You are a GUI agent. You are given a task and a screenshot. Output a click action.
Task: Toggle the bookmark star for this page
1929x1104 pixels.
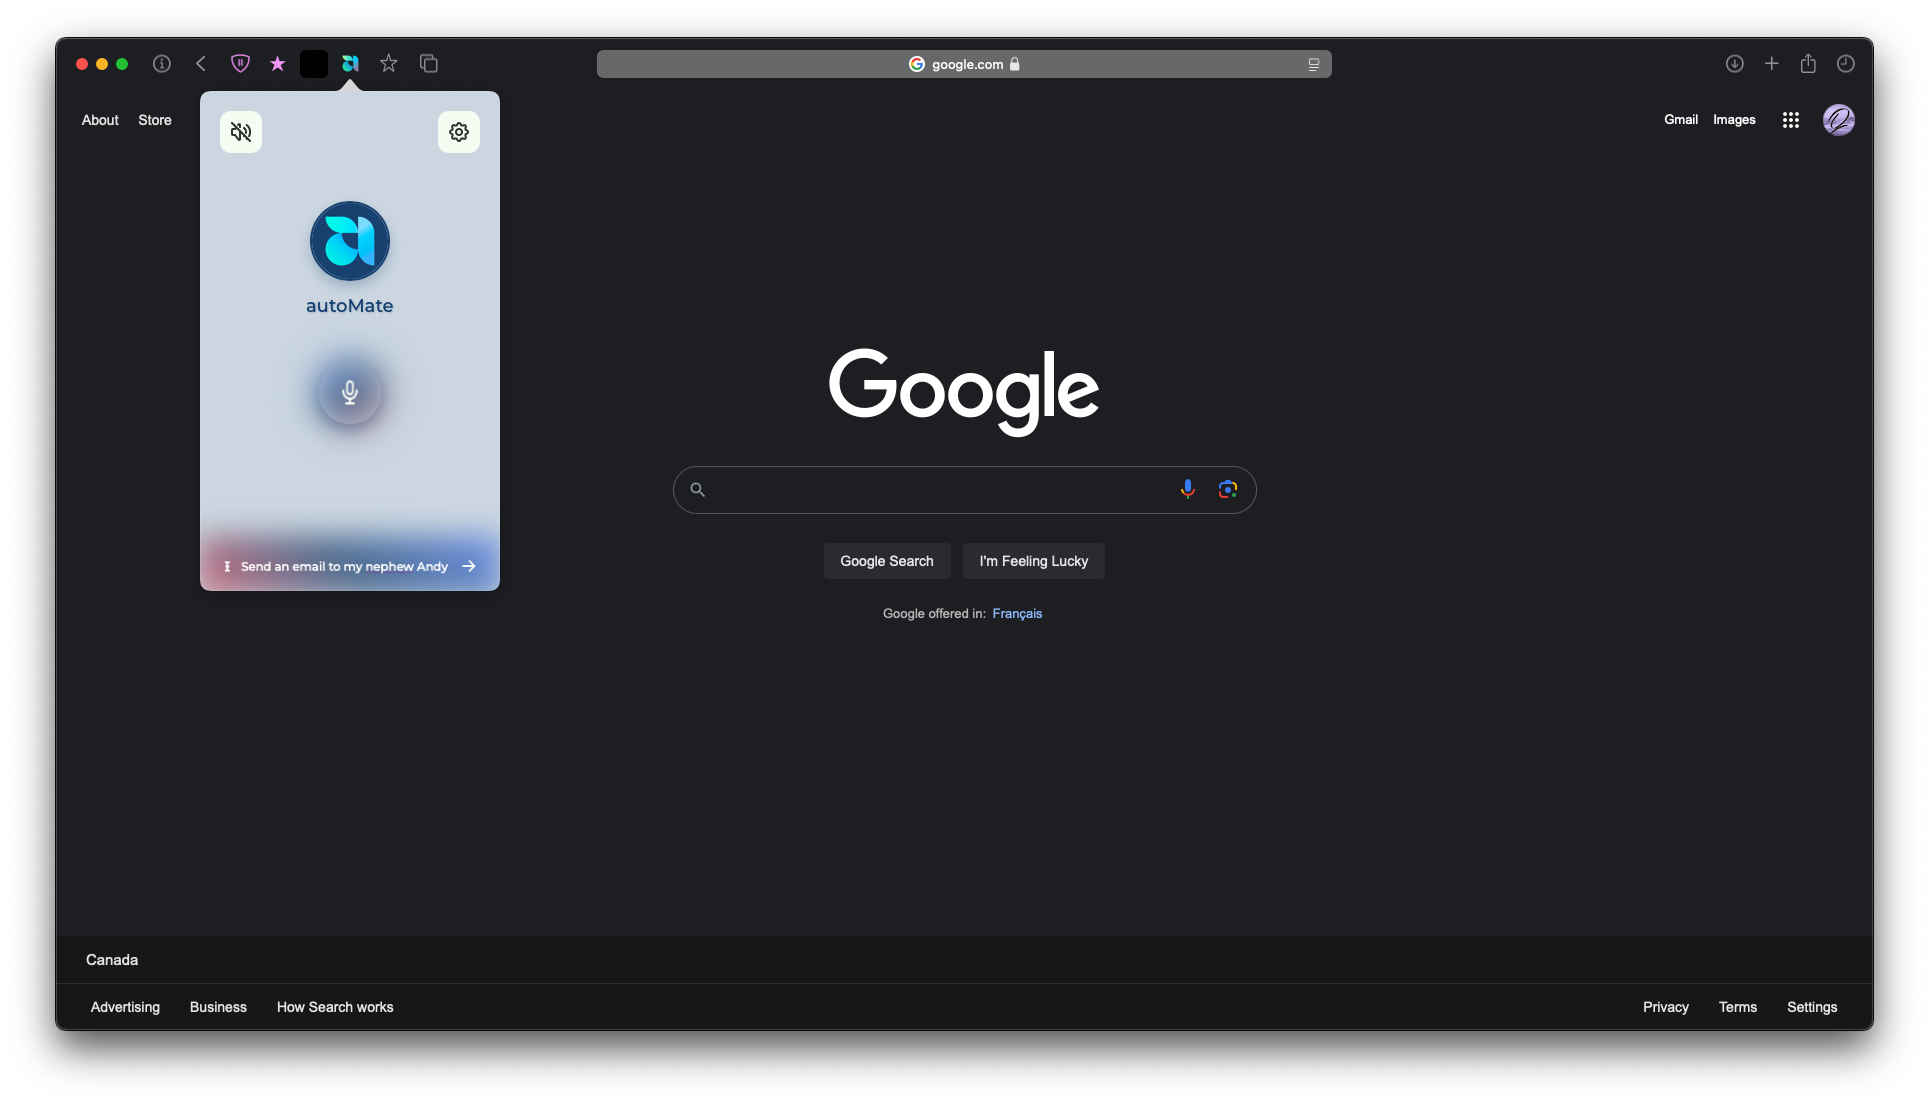point(388,63)
